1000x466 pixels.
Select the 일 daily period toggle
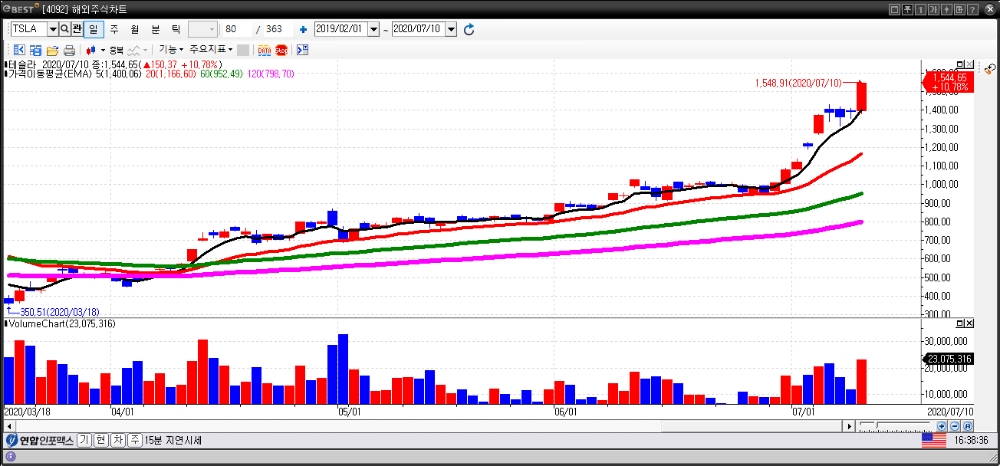(93, 29)
